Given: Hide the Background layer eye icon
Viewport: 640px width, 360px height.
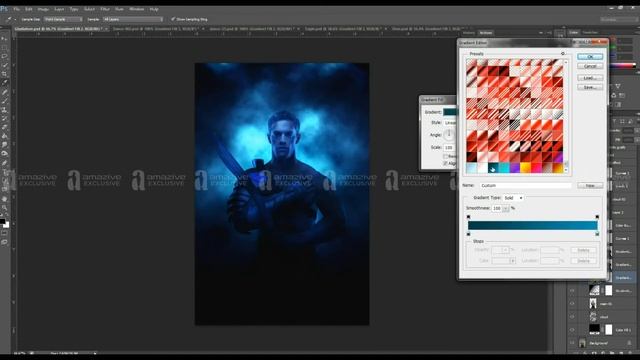Looking at the screenshot, I should (572, 343).
